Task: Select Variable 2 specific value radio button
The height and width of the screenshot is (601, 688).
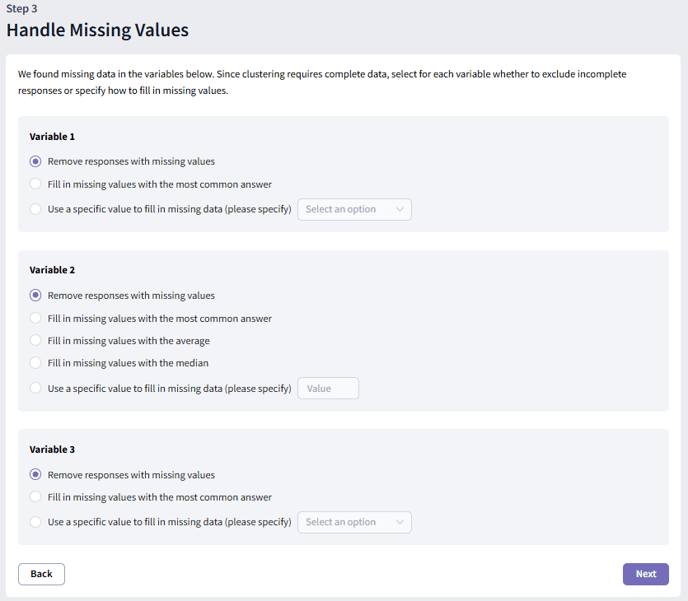Action: click(x=36, y=388)
